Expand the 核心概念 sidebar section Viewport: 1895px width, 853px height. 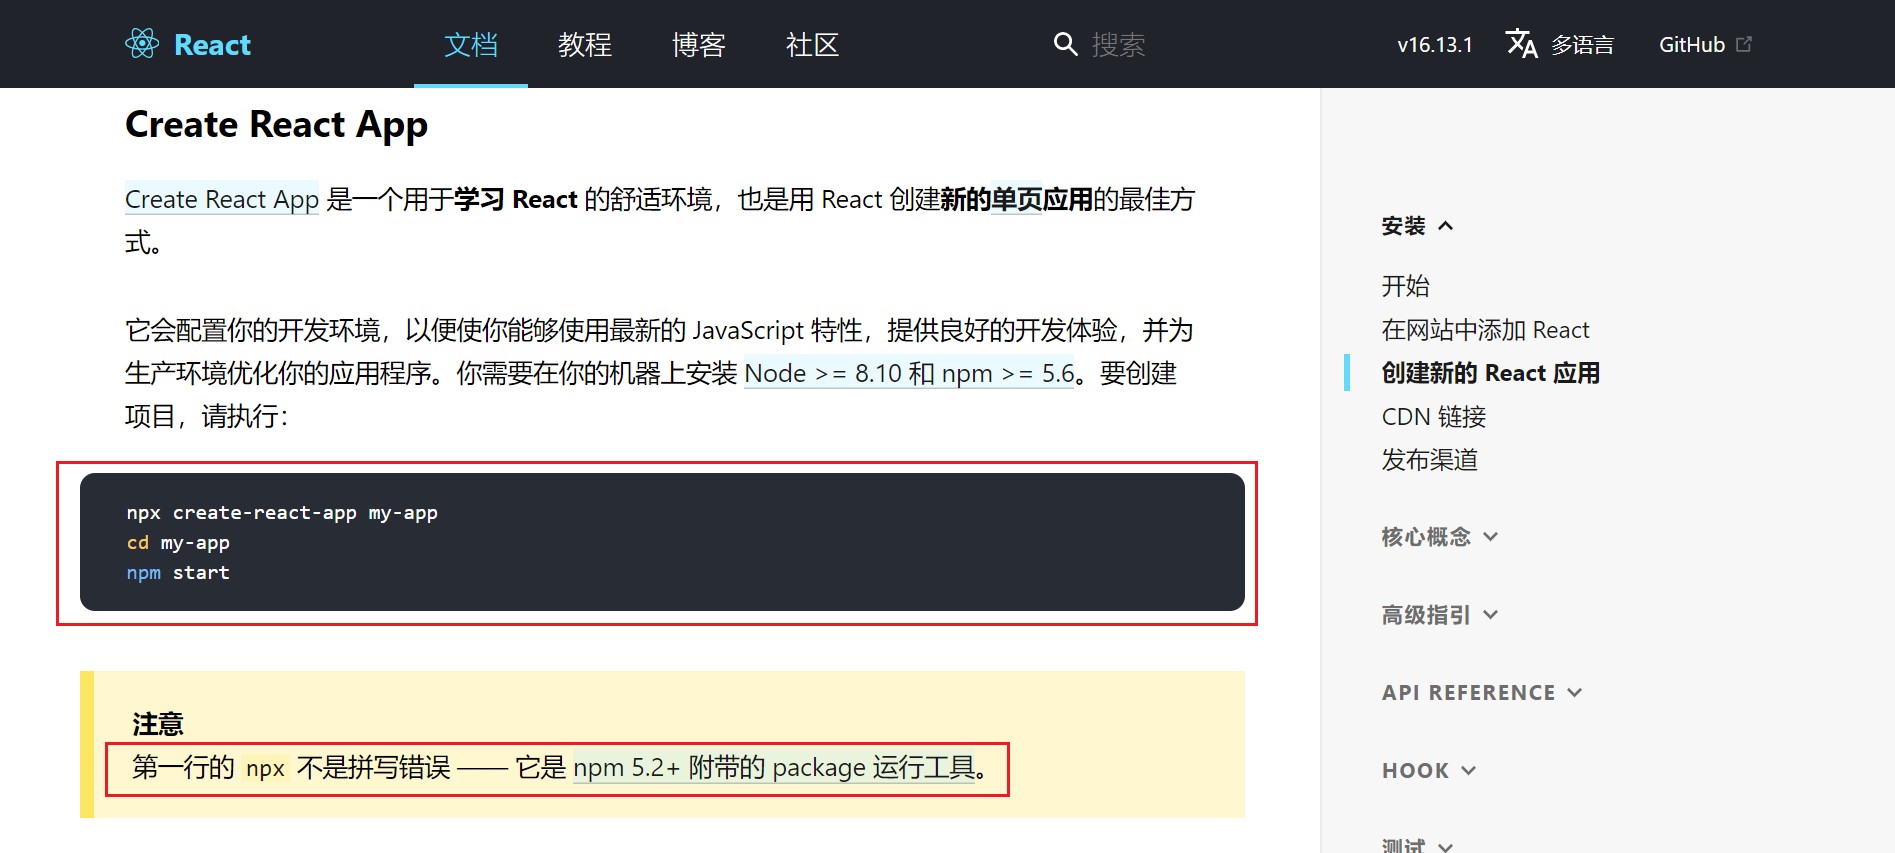[x=1439, y=537]
